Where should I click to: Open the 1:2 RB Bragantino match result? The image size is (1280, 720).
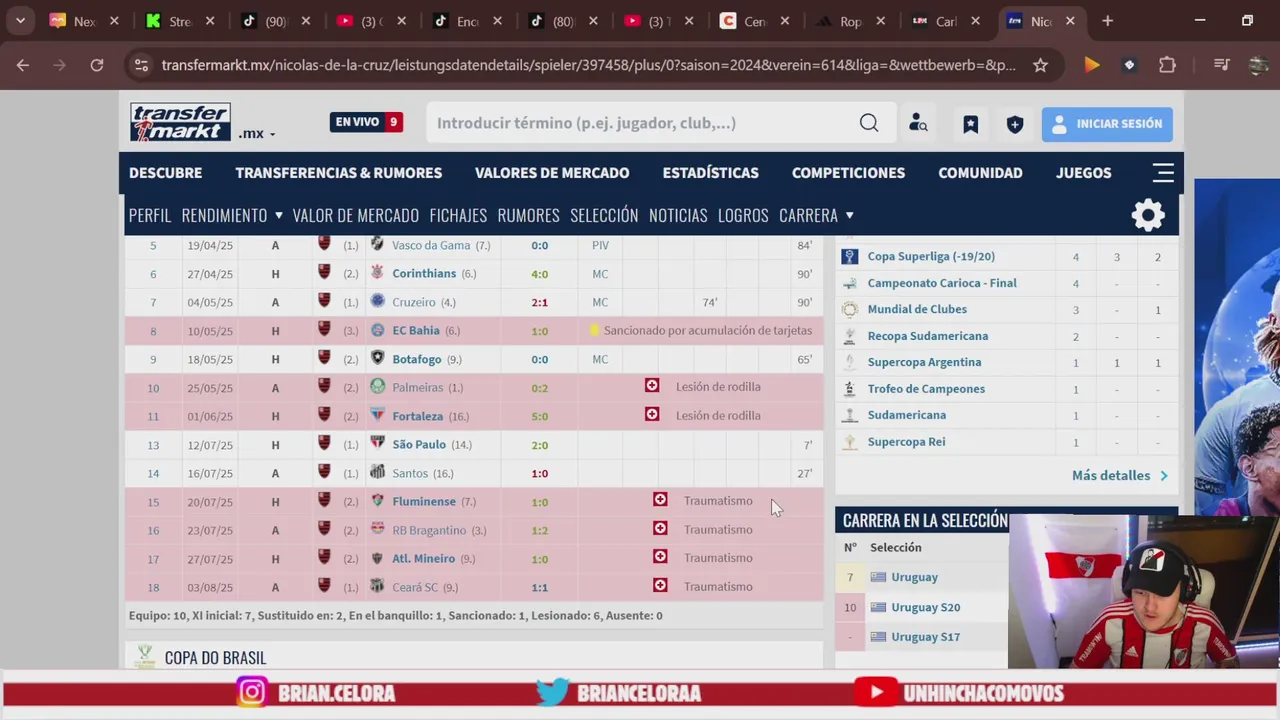539,530
